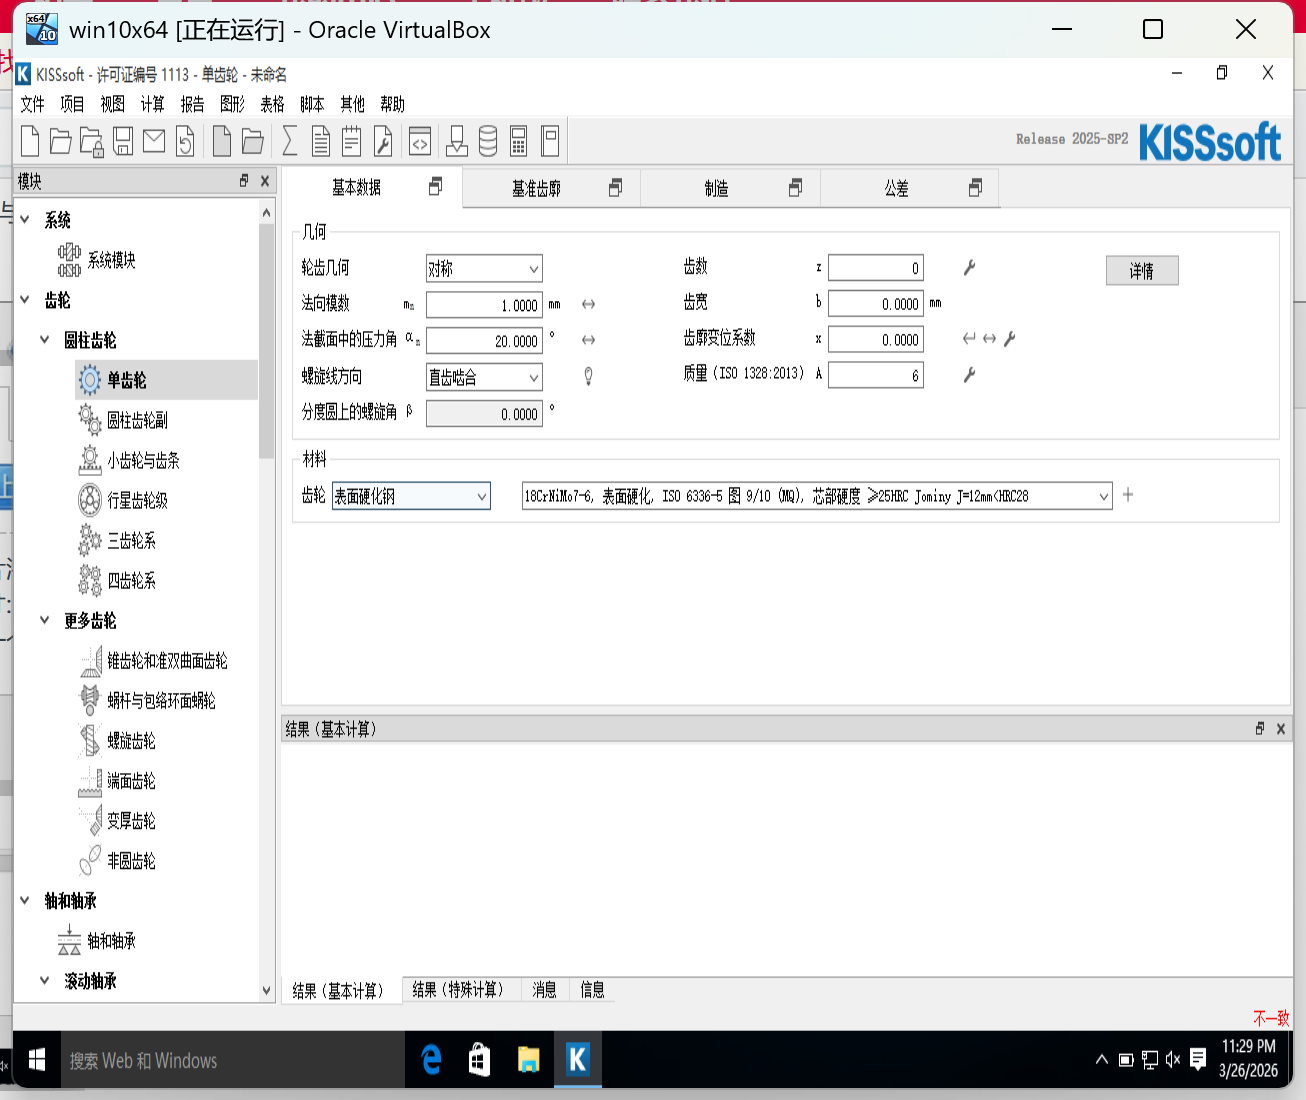Open the database tool icon on the toolbar

pyautogui.click(x=487, y=141)
